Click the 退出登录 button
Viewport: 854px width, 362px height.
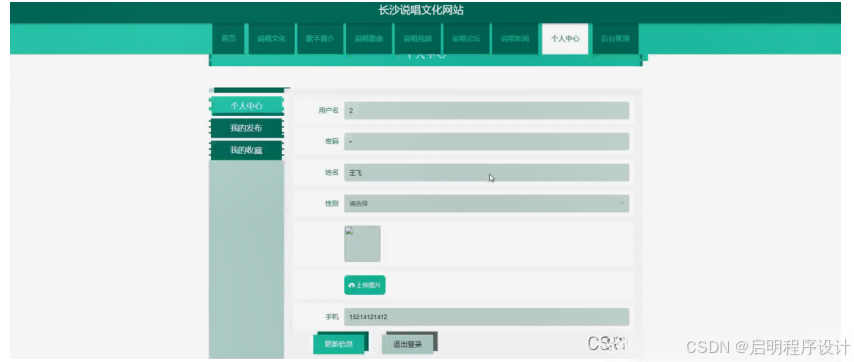click(407, 344)
